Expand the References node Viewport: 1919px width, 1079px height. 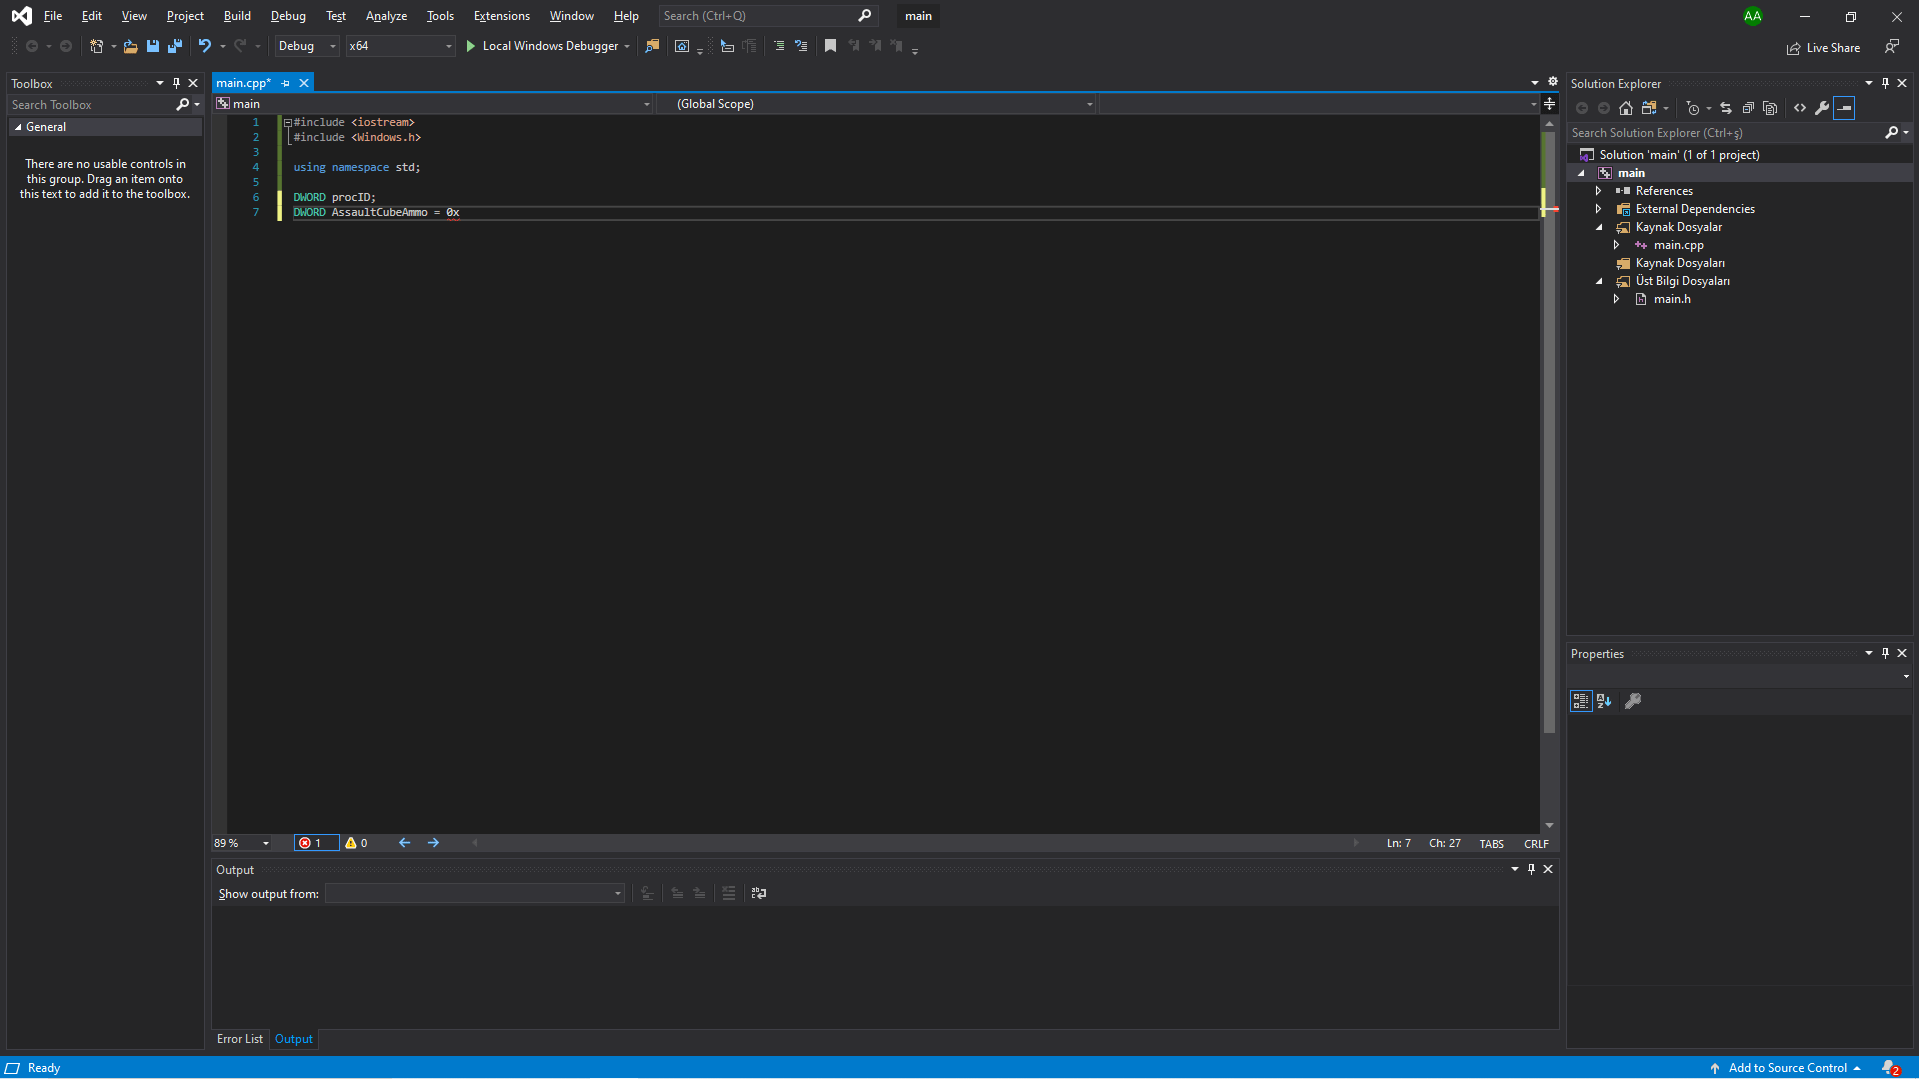tap(1598, 191)
